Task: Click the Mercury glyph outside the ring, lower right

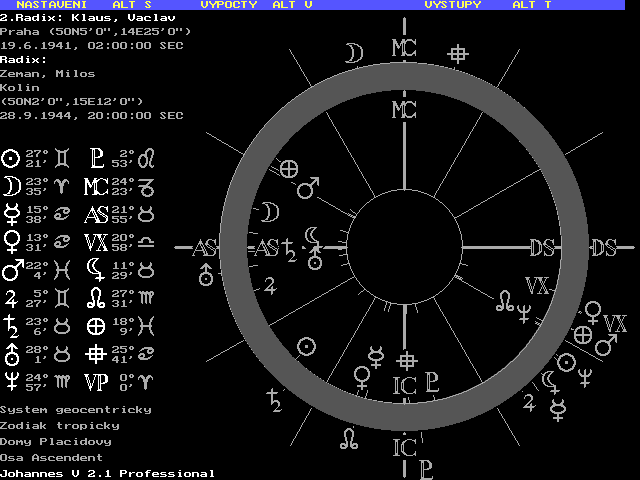Action: click(558, 410)
